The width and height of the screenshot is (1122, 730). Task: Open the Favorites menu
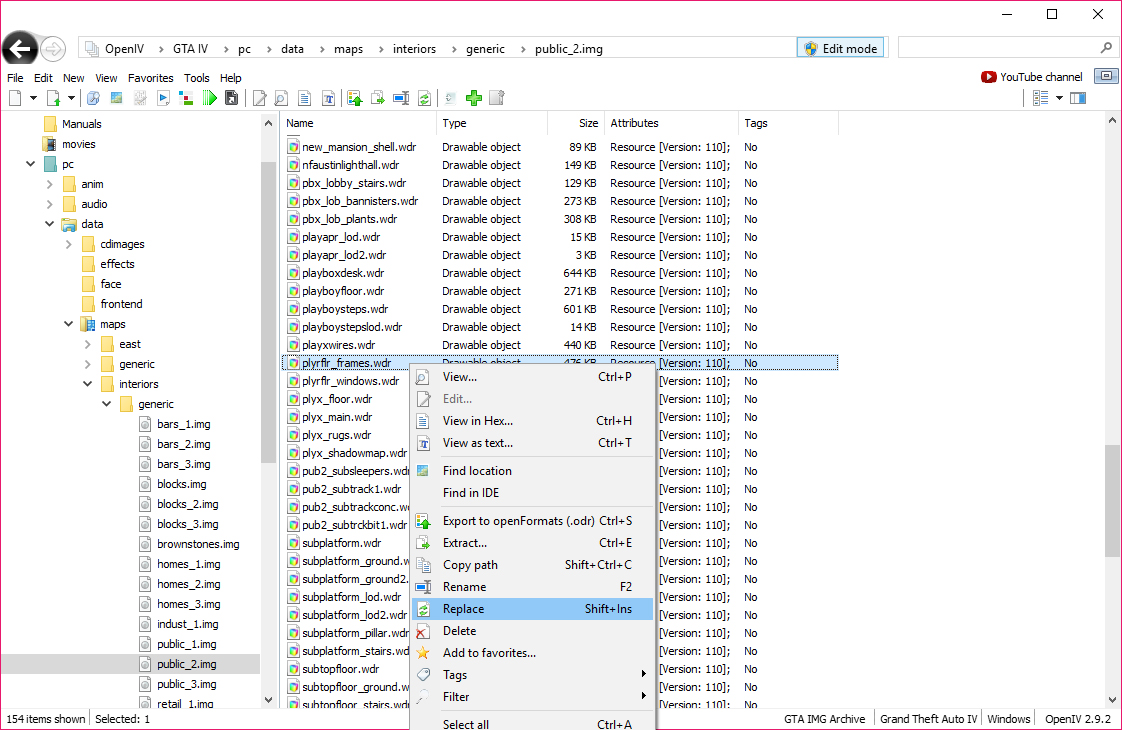click(x=150, y=78)
